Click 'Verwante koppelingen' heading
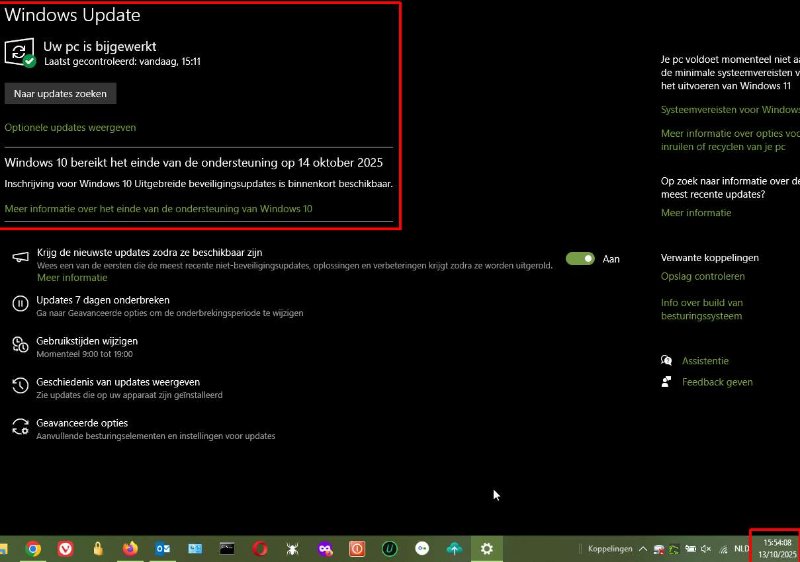Viewport: 800px width, 562px height. point(709,258)
